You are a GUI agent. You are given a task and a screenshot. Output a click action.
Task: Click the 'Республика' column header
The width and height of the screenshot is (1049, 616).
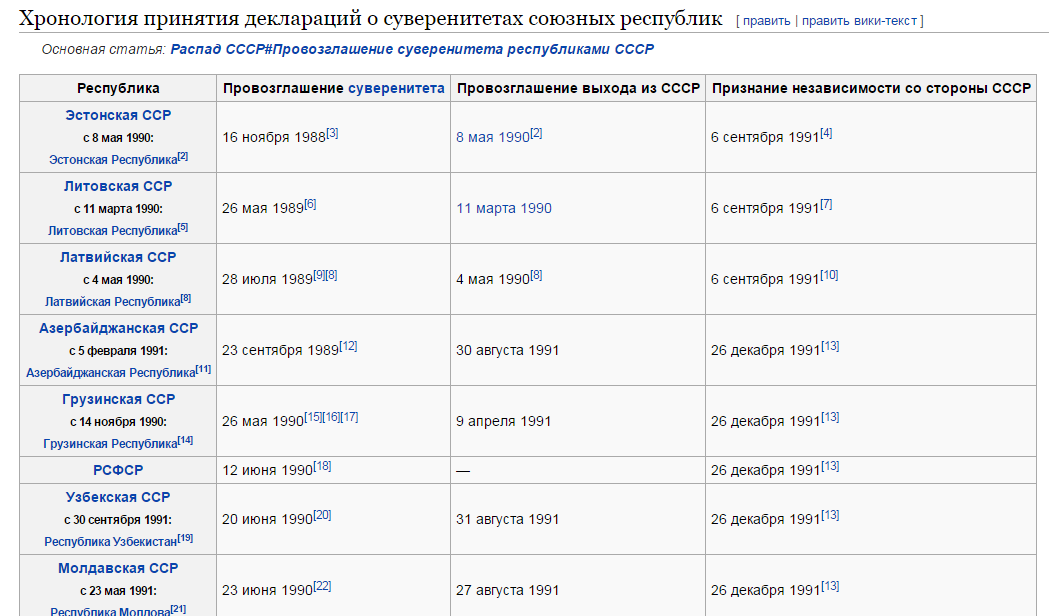(x=118, y=88)
